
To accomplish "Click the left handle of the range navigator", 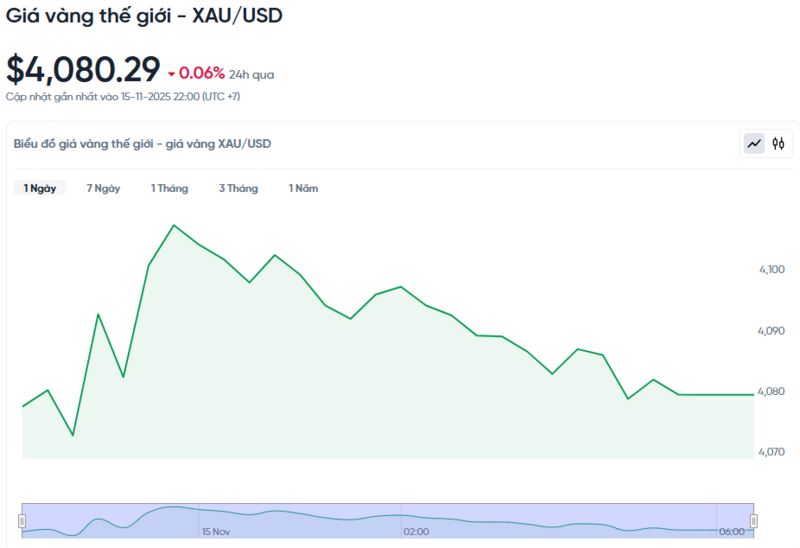I will tap(21, 520).
